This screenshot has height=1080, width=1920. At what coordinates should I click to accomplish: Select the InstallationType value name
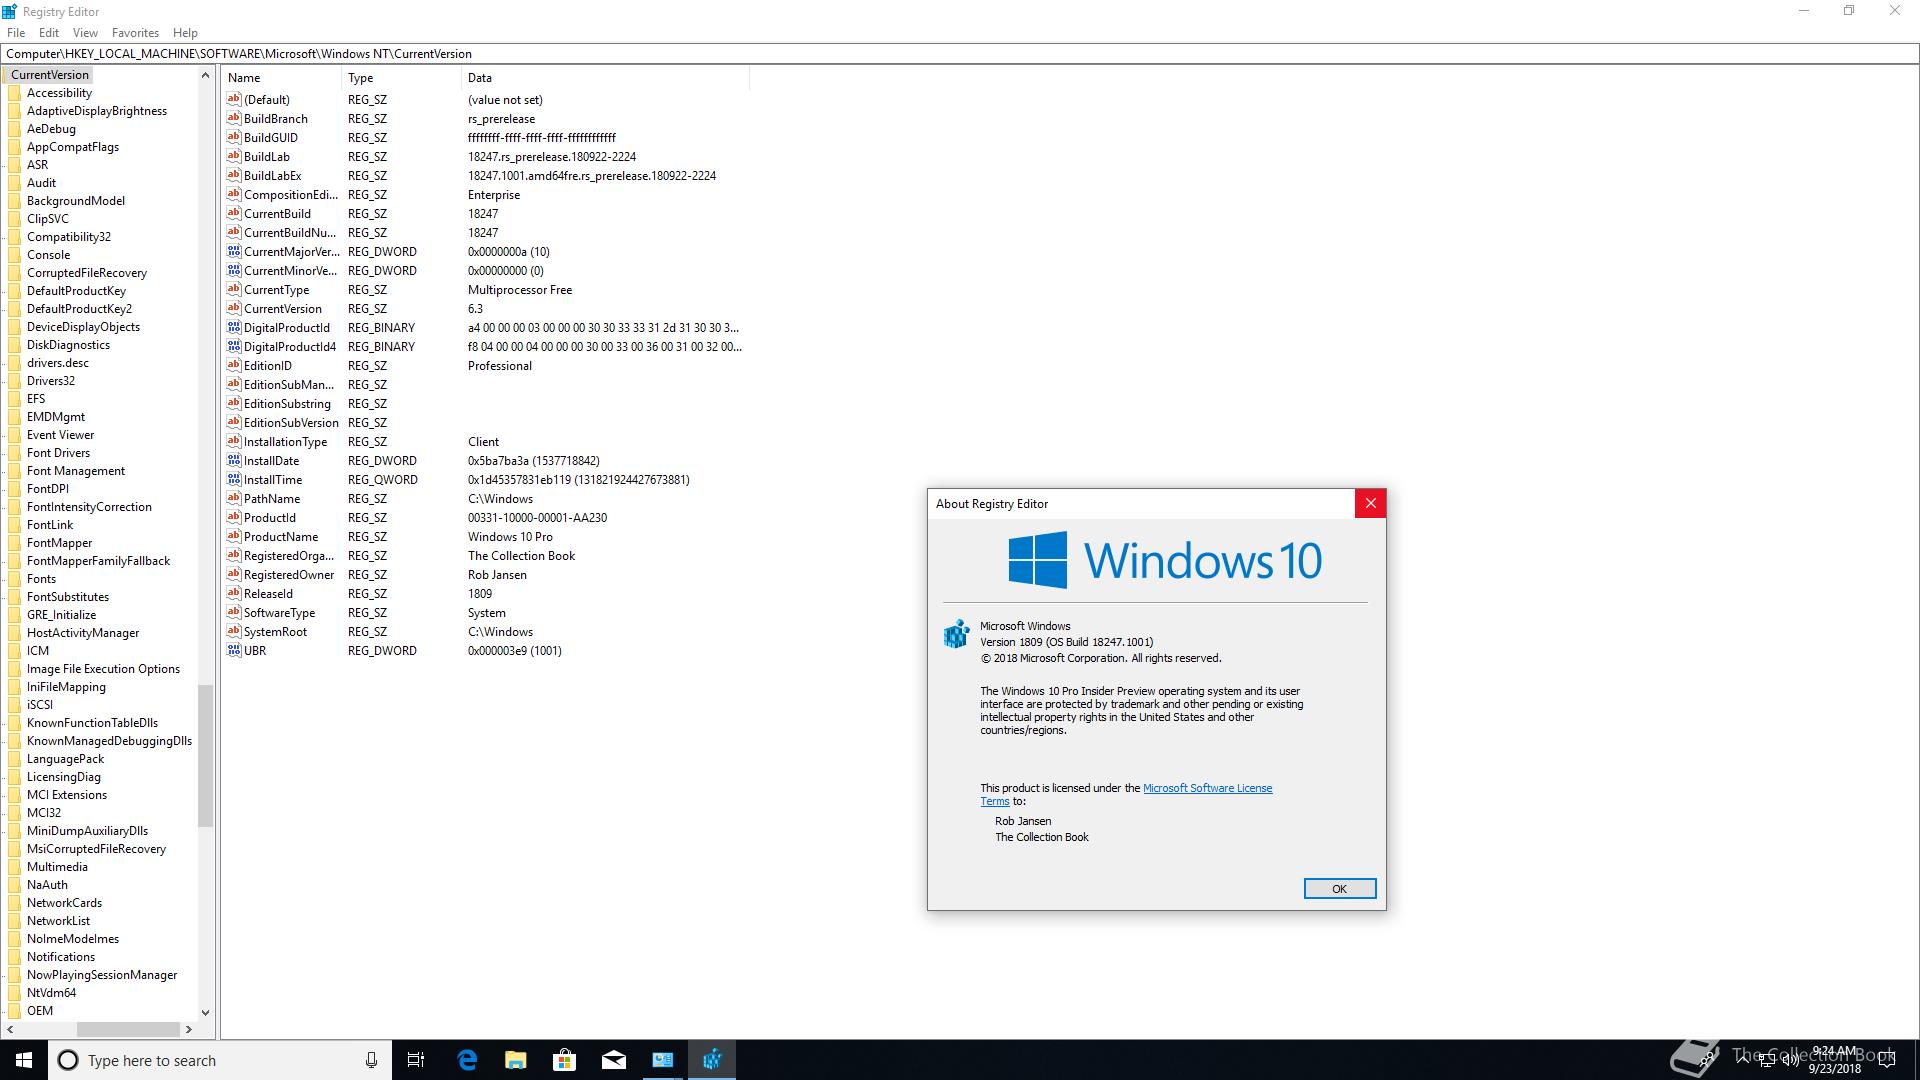pyautogui.click(x=285, y=441)
